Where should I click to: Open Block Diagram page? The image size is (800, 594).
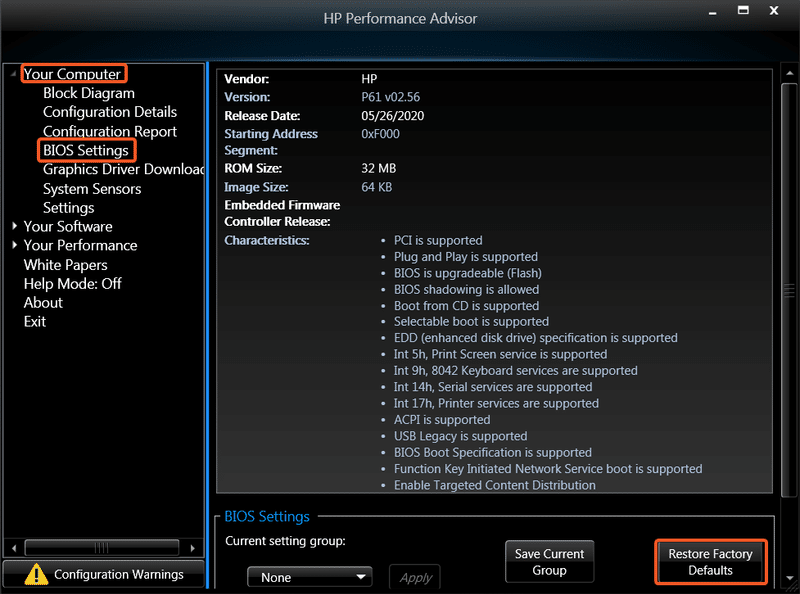pos(89,93)
